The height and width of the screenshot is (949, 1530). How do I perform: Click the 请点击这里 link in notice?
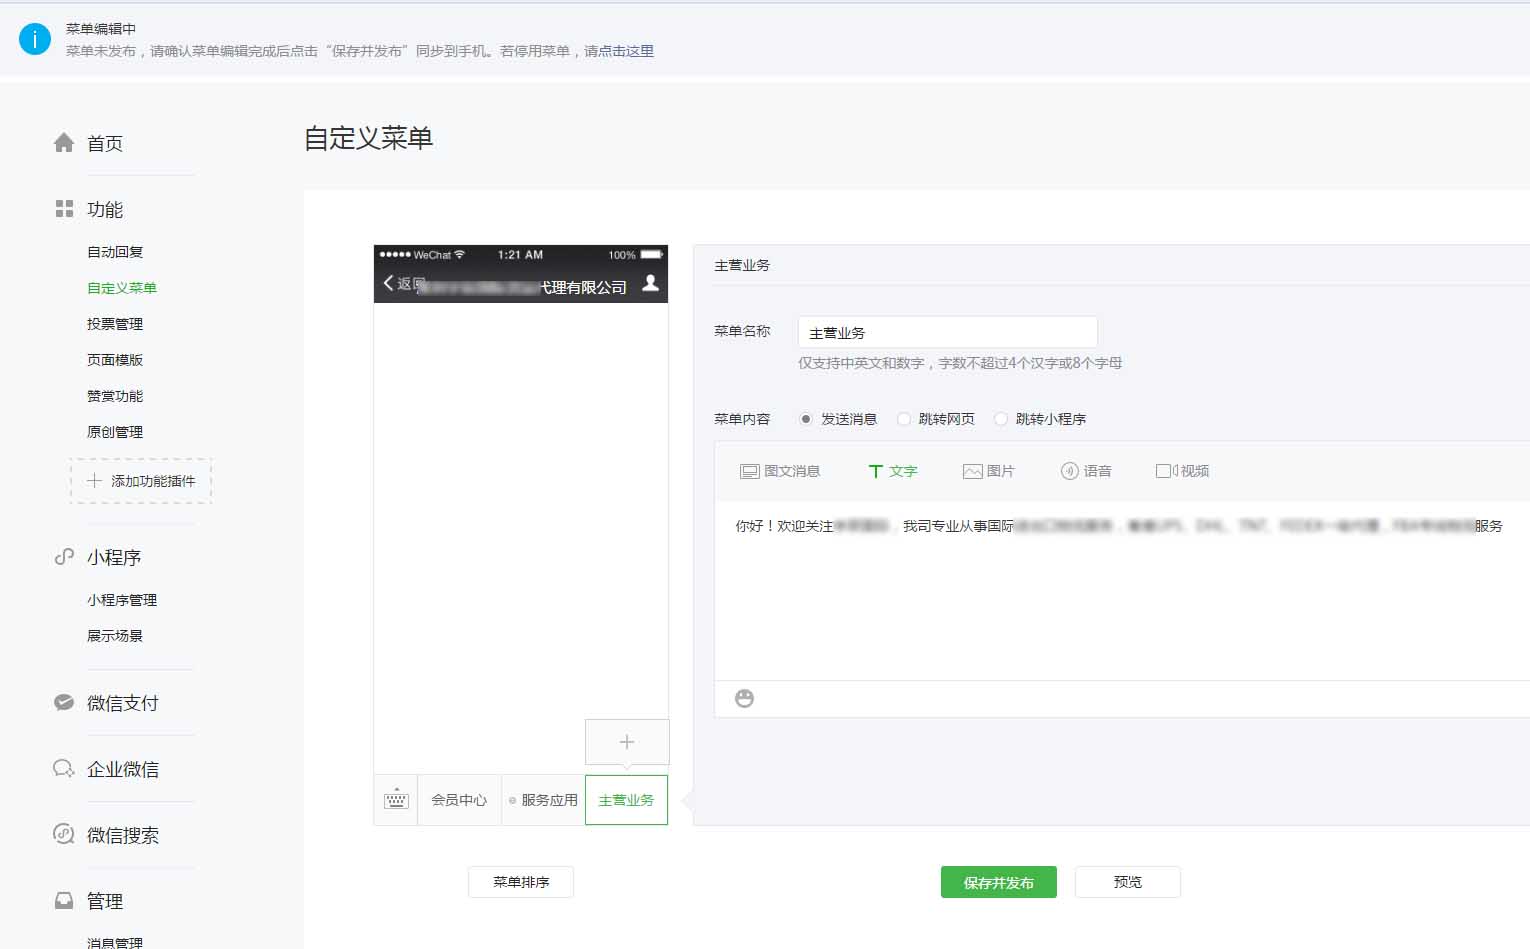coord(619,51)
